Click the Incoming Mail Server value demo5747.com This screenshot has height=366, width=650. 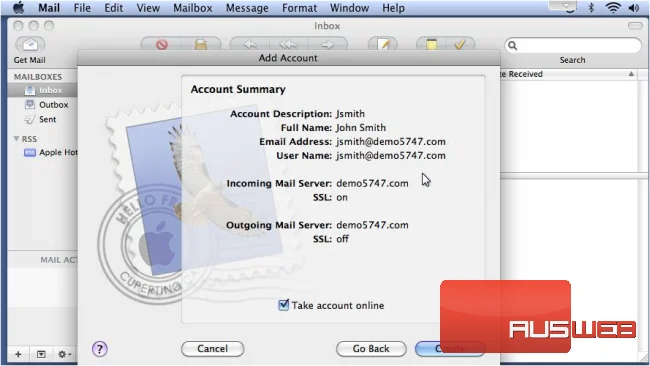[372, 183]
